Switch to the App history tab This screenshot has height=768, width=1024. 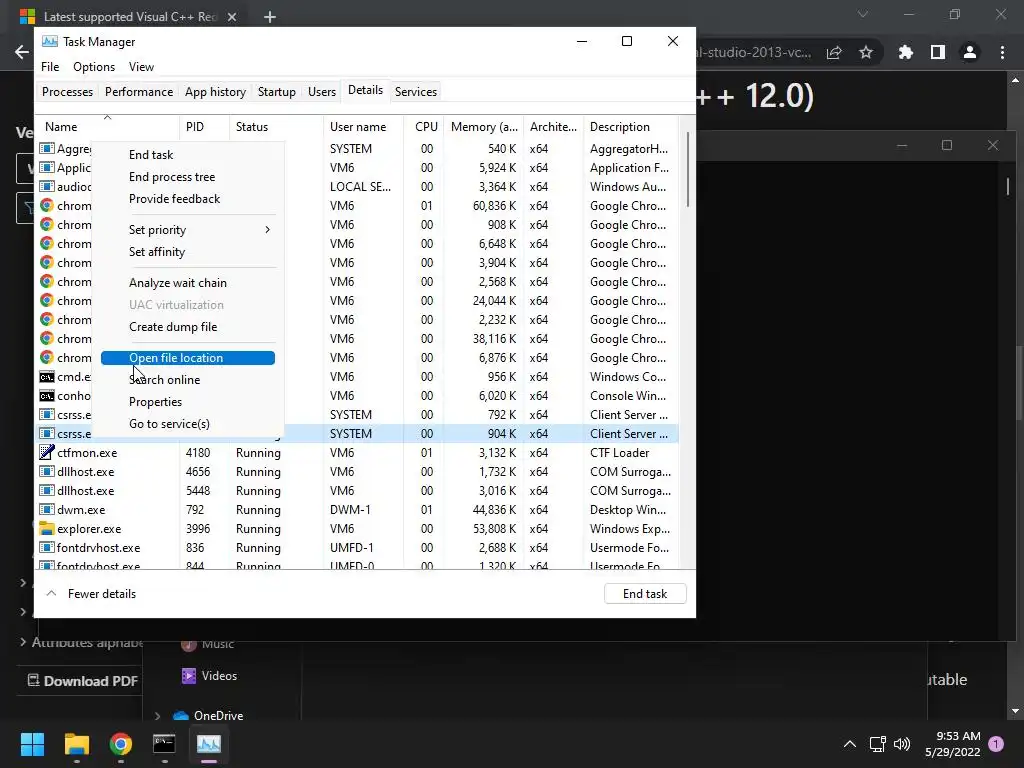click(x=216, y=92)
